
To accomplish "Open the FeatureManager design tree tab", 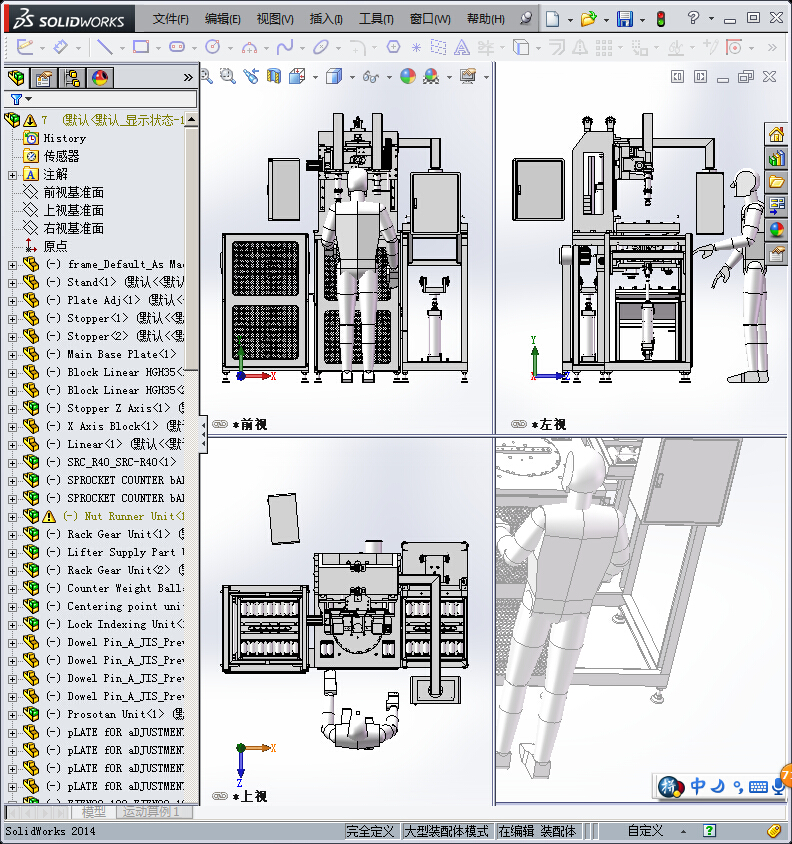I will click(x=16, y=78).
